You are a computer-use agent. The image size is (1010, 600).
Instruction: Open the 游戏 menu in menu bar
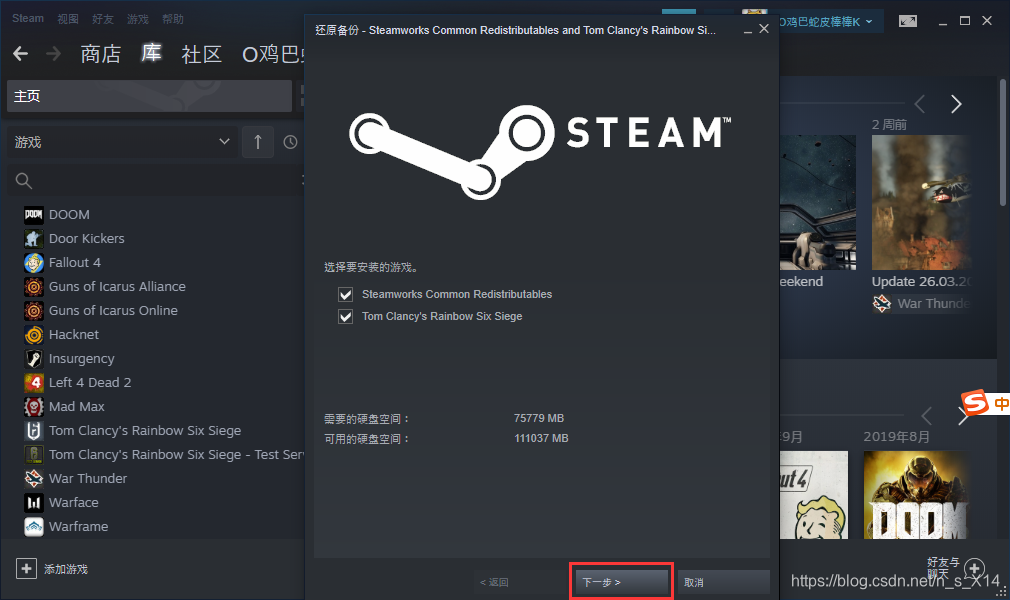tap(137, 19)
